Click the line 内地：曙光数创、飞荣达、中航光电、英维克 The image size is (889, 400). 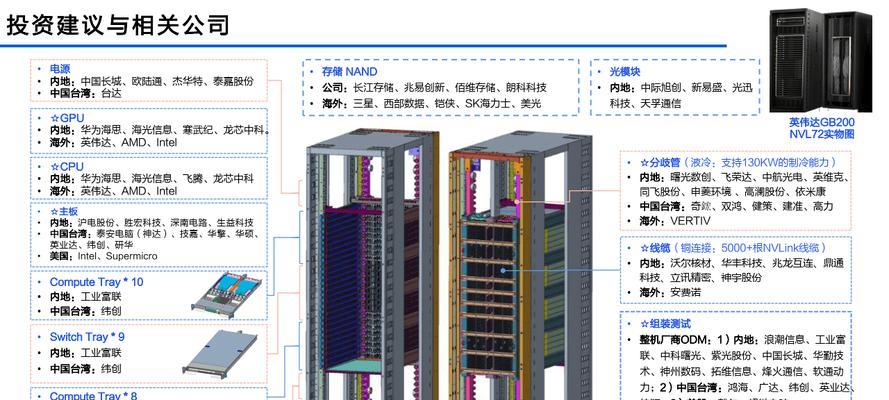click(x=744, y=177)
